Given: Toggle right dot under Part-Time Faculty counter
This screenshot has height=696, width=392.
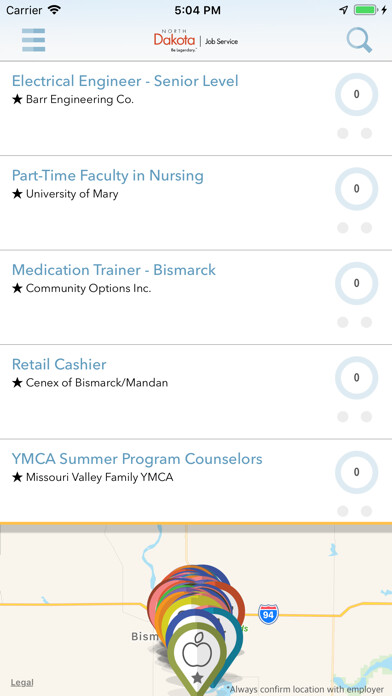Looking at the screenshot, I should pyautogui.click(x=366, y=228).
